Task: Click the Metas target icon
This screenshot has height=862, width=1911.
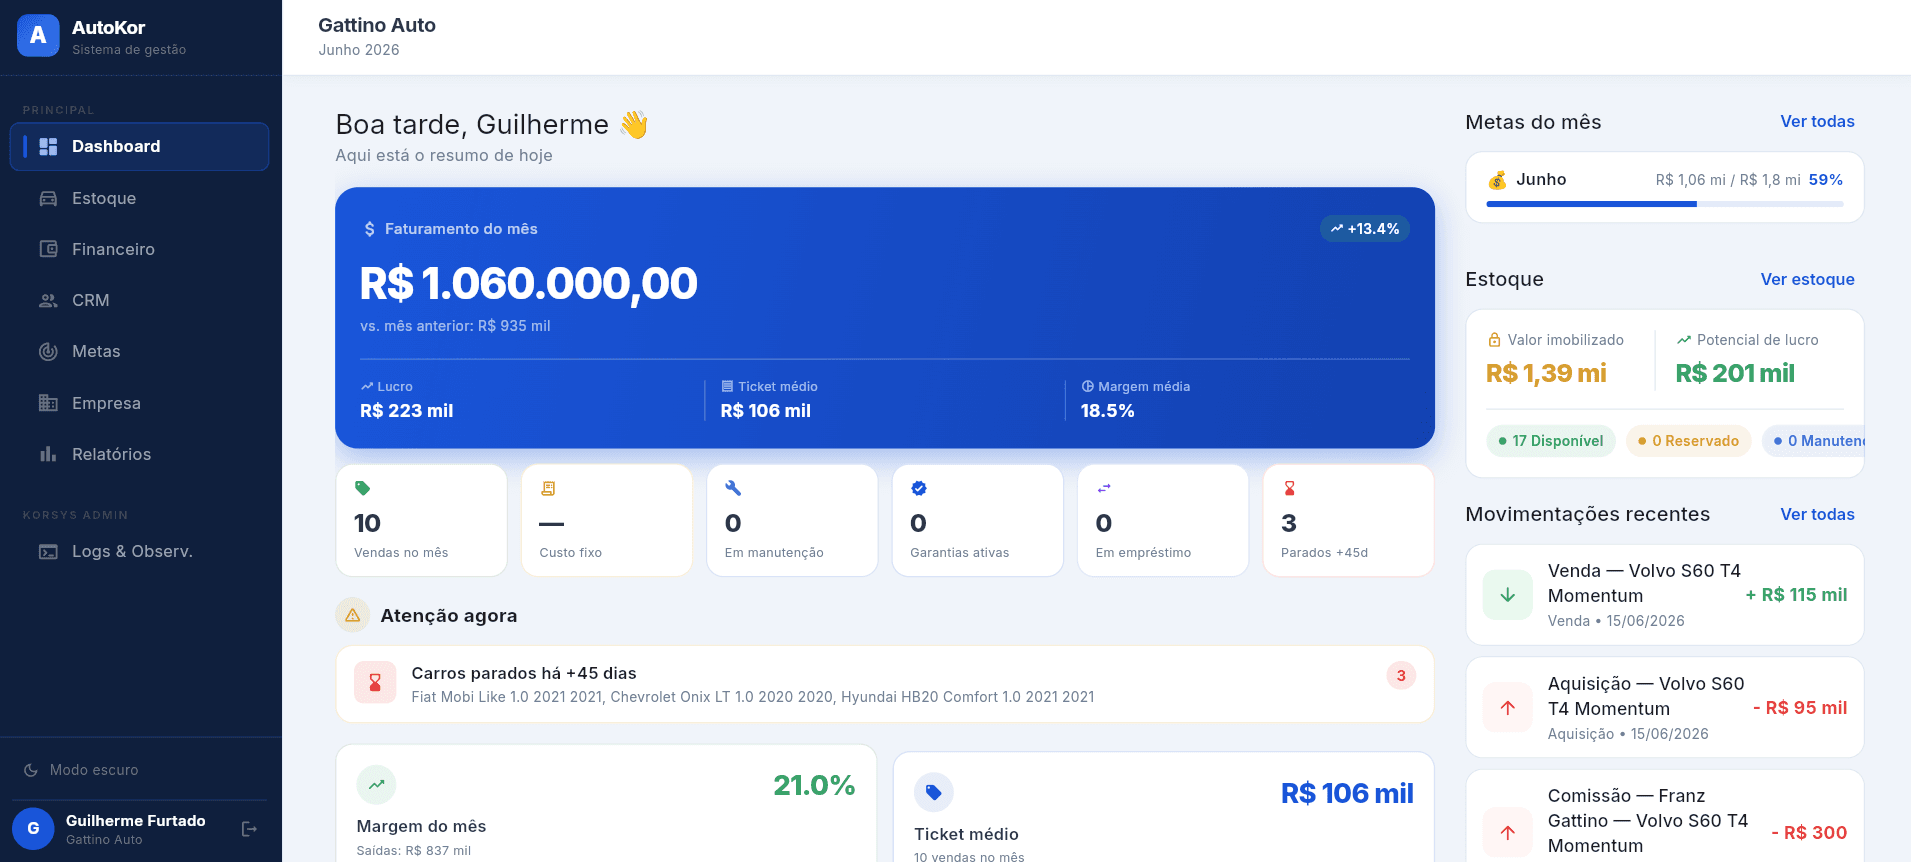Action: (x=48, y=351)
